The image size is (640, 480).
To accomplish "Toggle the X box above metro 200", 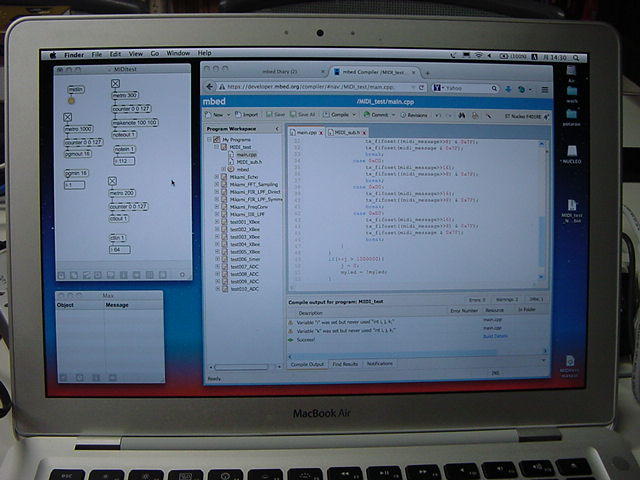I will (x=112, y=181).
